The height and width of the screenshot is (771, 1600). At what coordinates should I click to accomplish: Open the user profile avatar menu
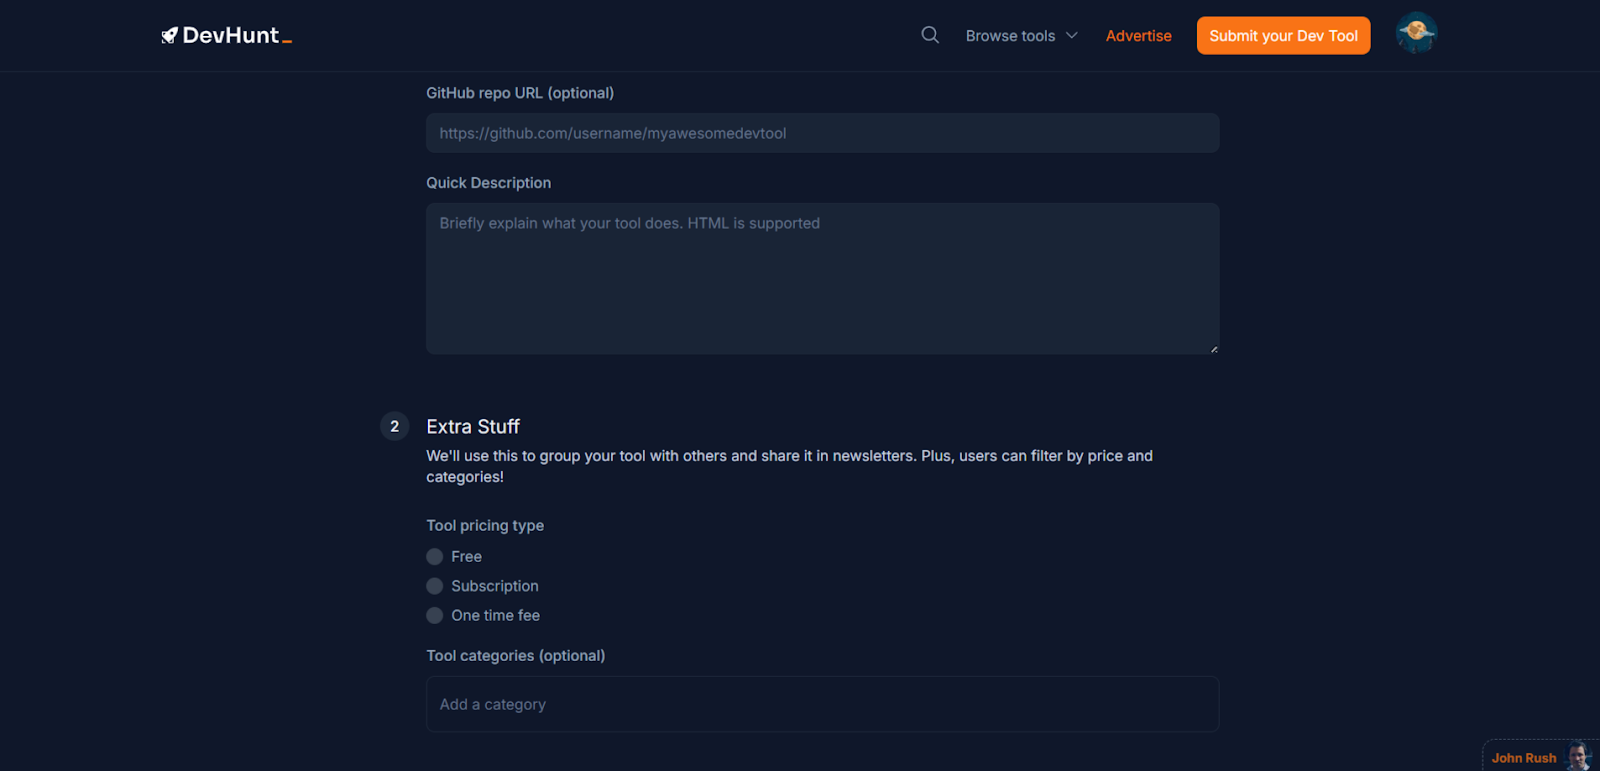pos(1416,33)
